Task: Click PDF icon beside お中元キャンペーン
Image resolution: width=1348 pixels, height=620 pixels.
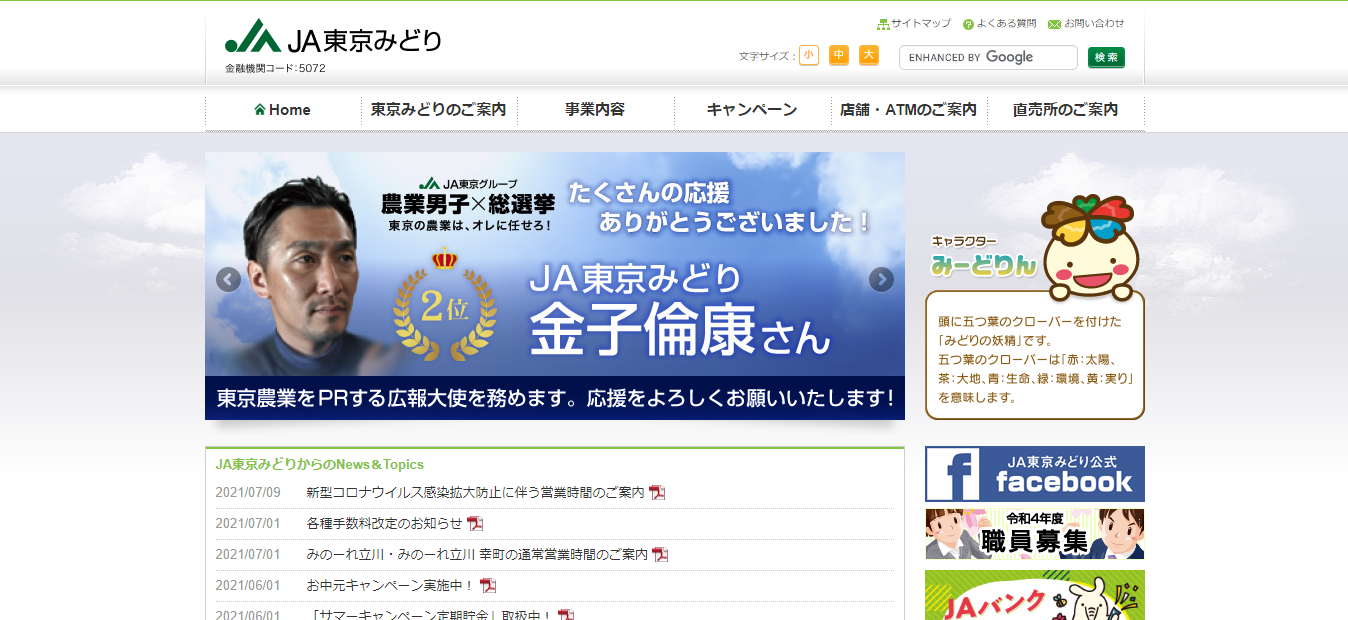Action: [488, 585]
